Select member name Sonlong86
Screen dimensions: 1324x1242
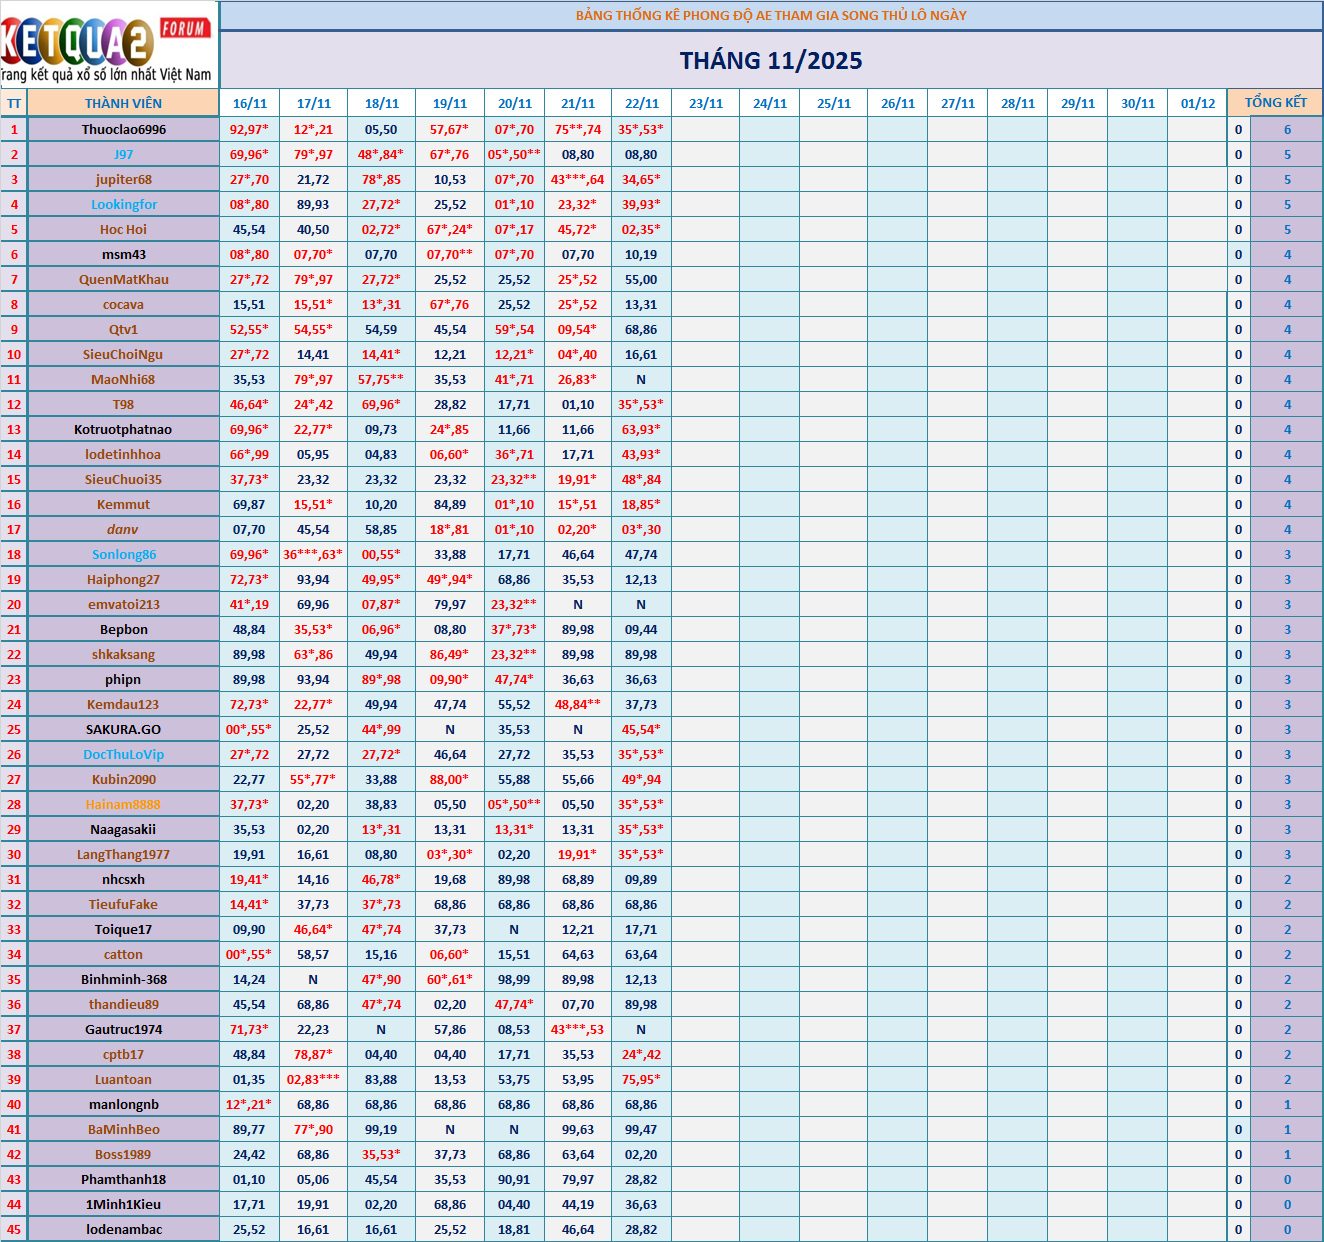(124, 554)
